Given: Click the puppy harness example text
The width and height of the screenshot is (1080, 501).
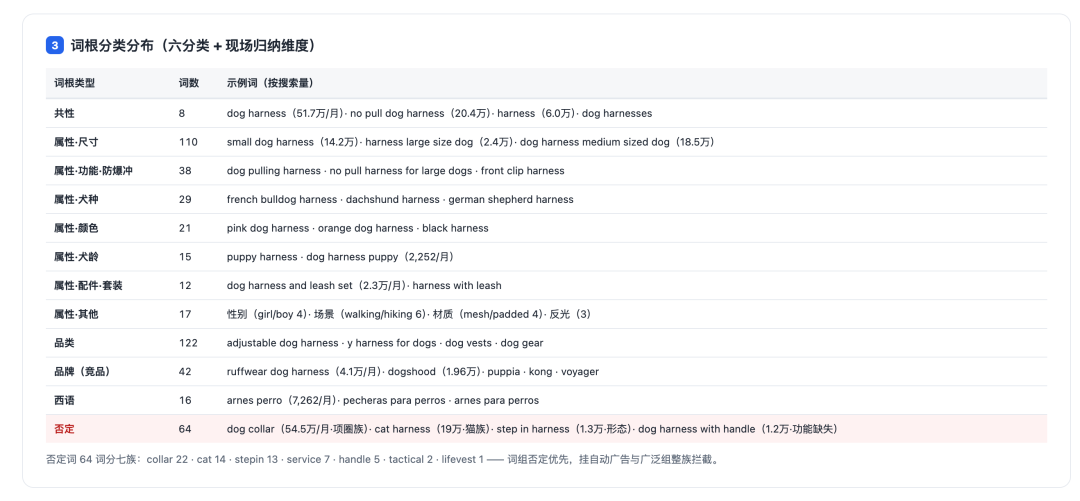Looking at the screenshot, I should click(x=262, y=257).
